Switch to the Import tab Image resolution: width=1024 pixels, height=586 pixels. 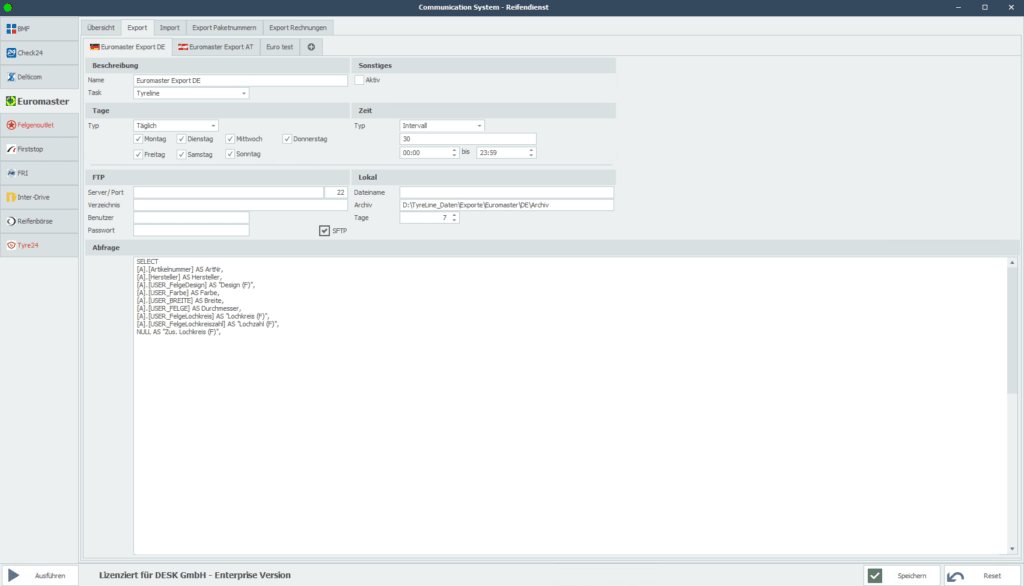170,27
